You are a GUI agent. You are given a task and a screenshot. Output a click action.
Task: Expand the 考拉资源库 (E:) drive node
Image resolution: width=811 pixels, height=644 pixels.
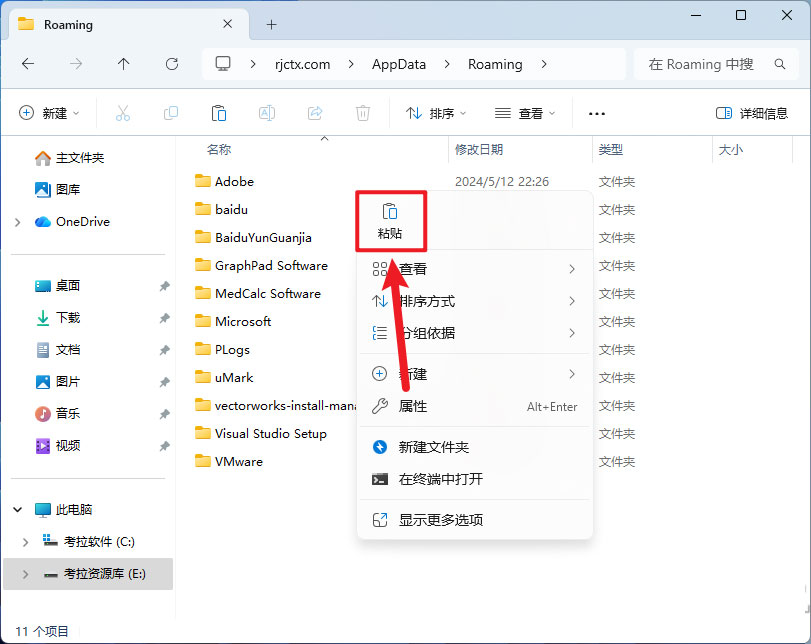25,574
